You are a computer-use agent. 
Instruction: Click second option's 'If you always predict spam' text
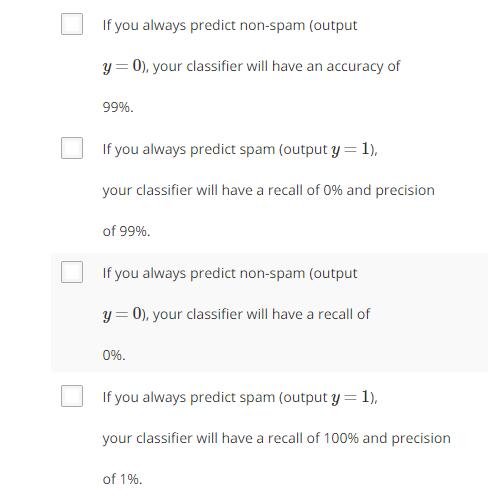(x=189, y=149)
